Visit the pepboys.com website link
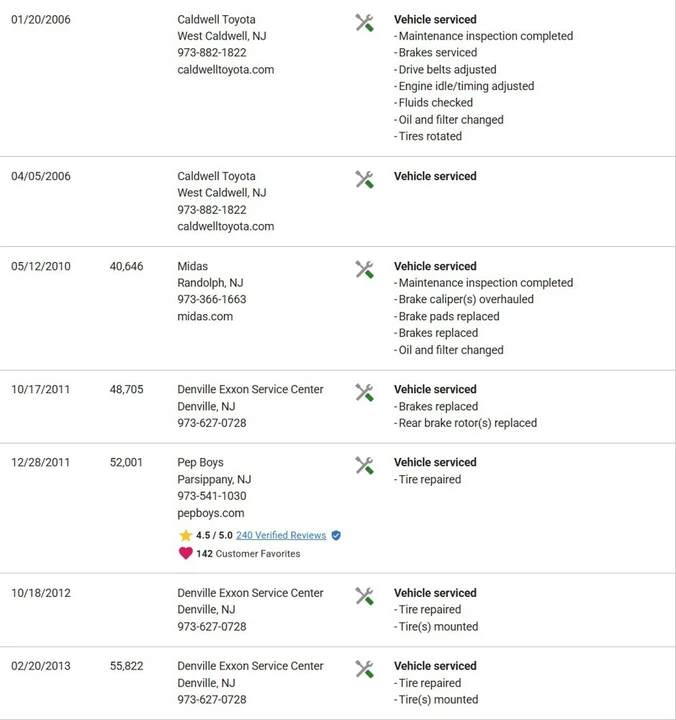 [211, 513]
